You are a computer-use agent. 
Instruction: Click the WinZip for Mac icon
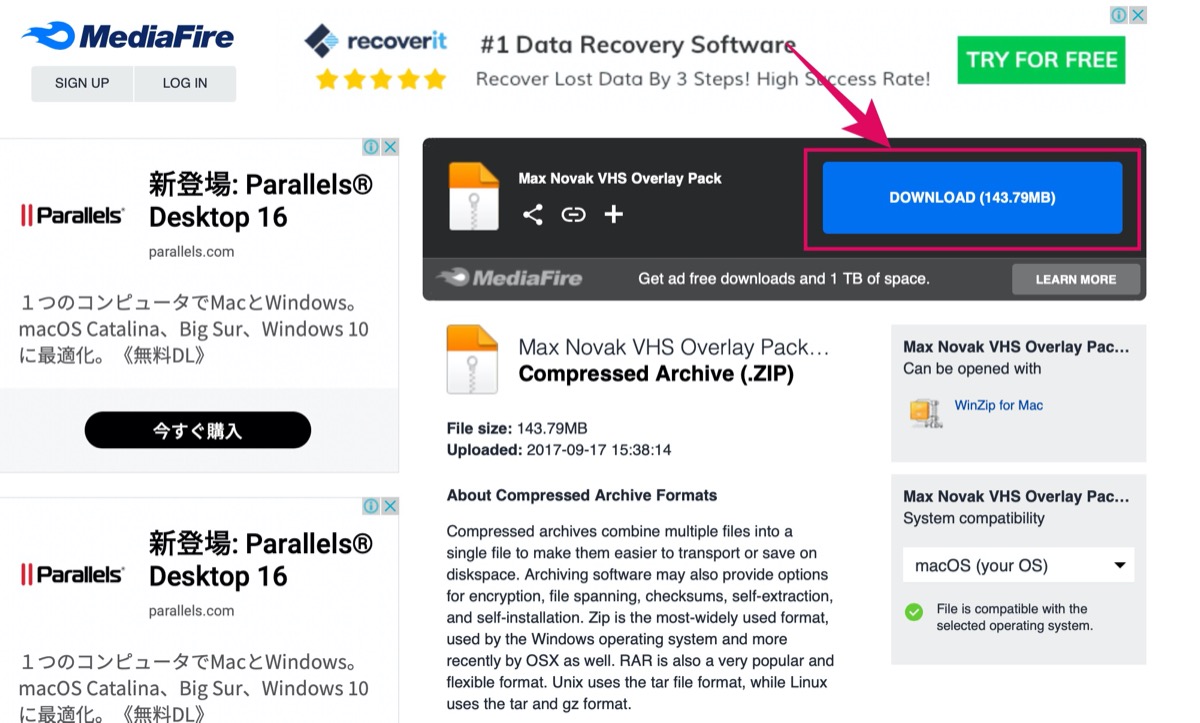(925, 412)
